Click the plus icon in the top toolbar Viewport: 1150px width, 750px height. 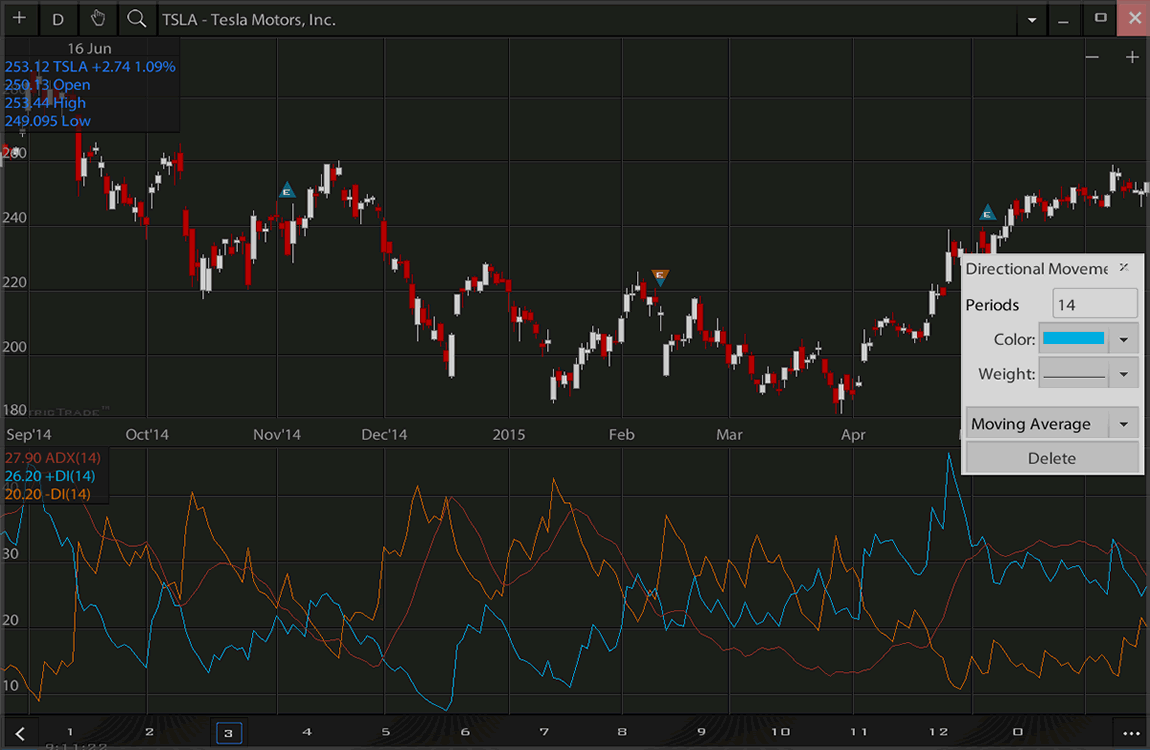(19, 18)
